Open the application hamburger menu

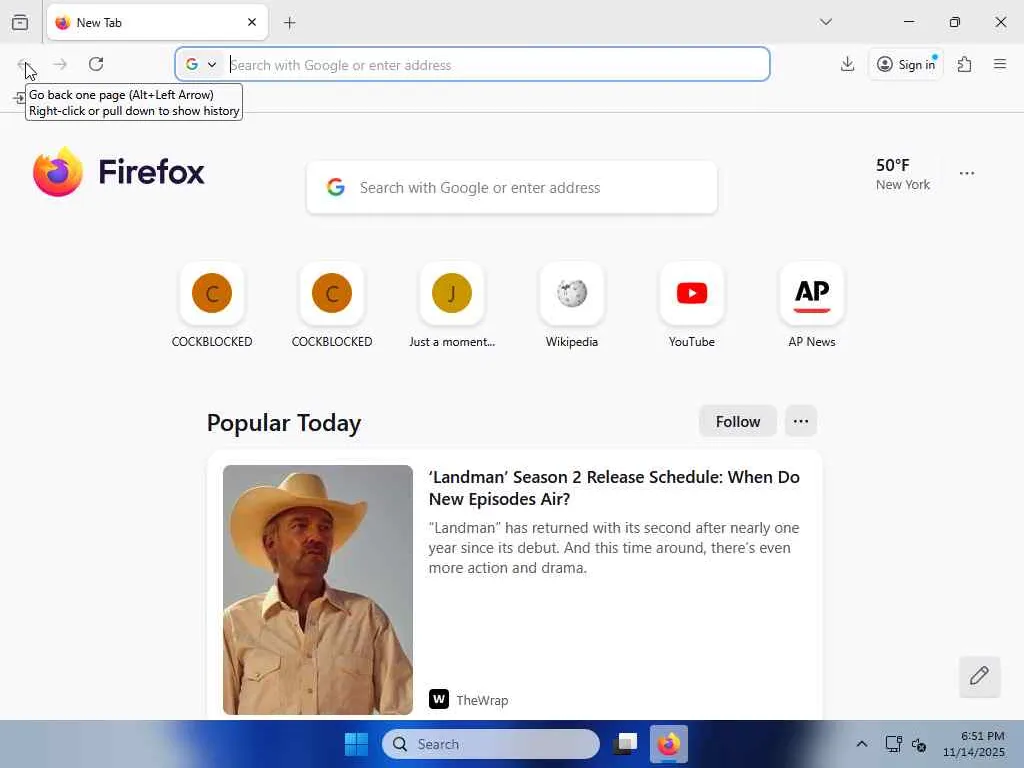pos(1000,64)
